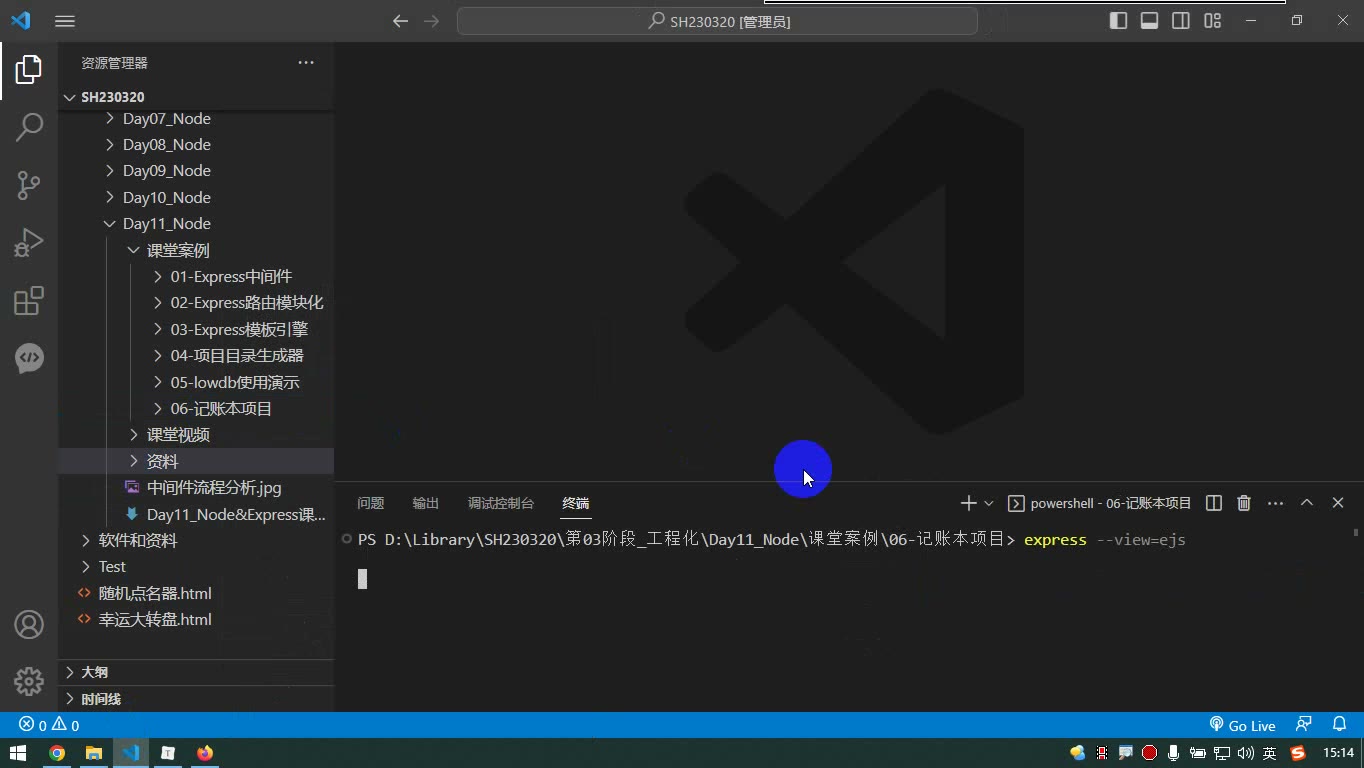Open the Search view icon
The width and height of the screenshot is (1364, 768).
point(29,127)
